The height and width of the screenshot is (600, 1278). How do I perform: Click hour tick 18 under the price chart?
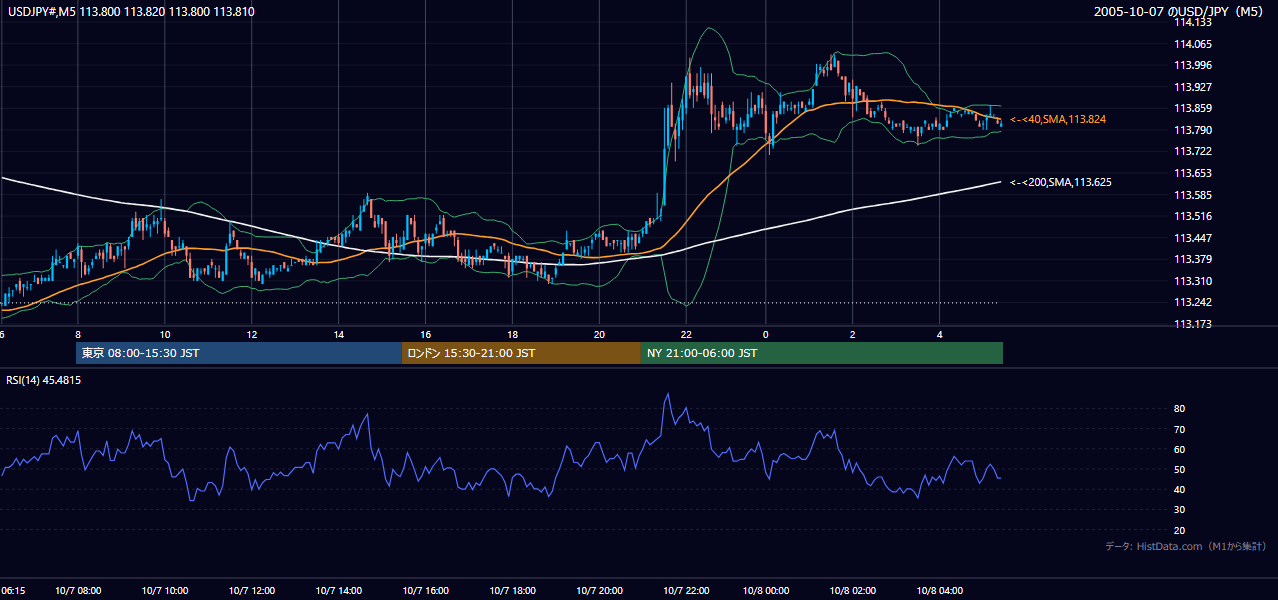click(x=513, y=334)
